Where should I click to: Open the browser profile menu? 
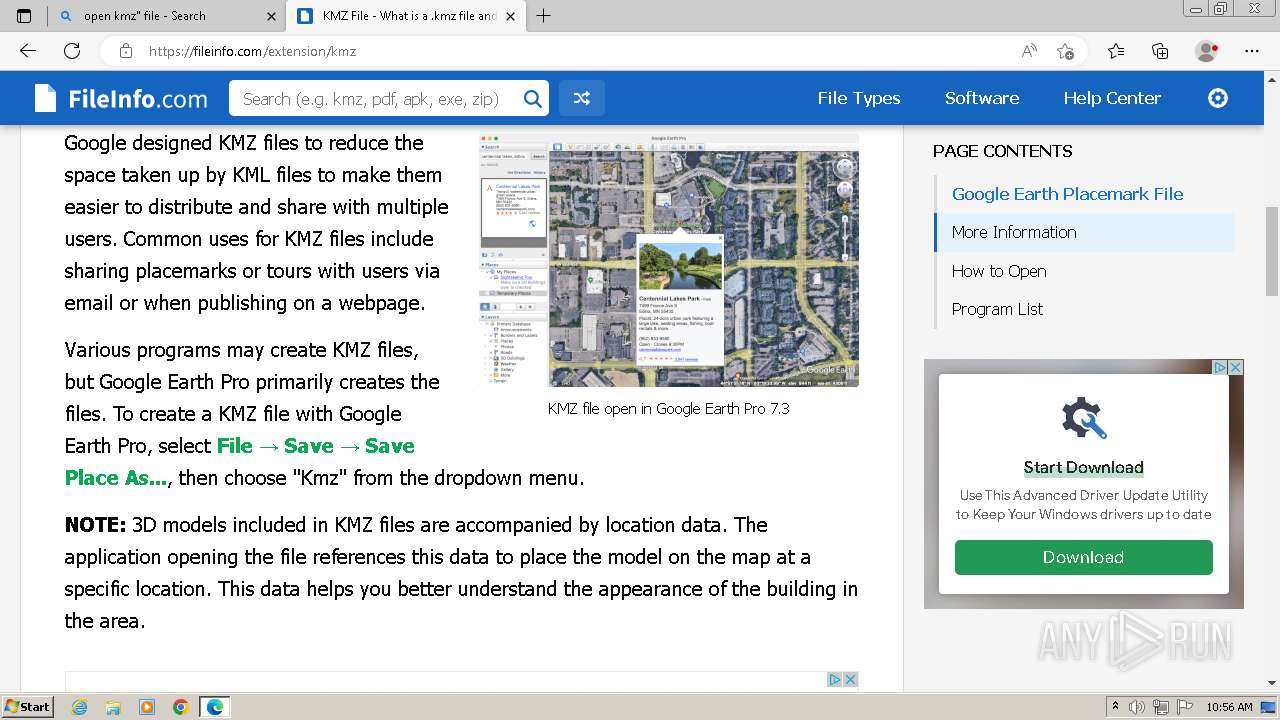1207,51
